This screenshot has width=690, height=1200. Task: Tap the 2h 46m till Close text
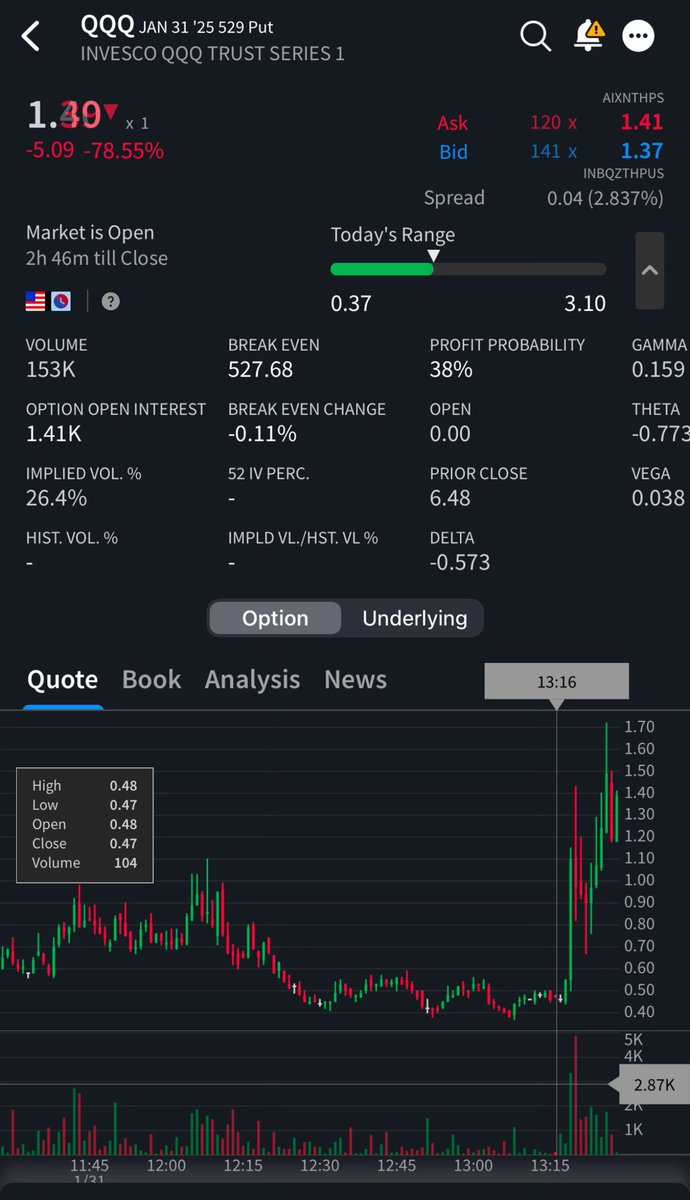point(97,258)
